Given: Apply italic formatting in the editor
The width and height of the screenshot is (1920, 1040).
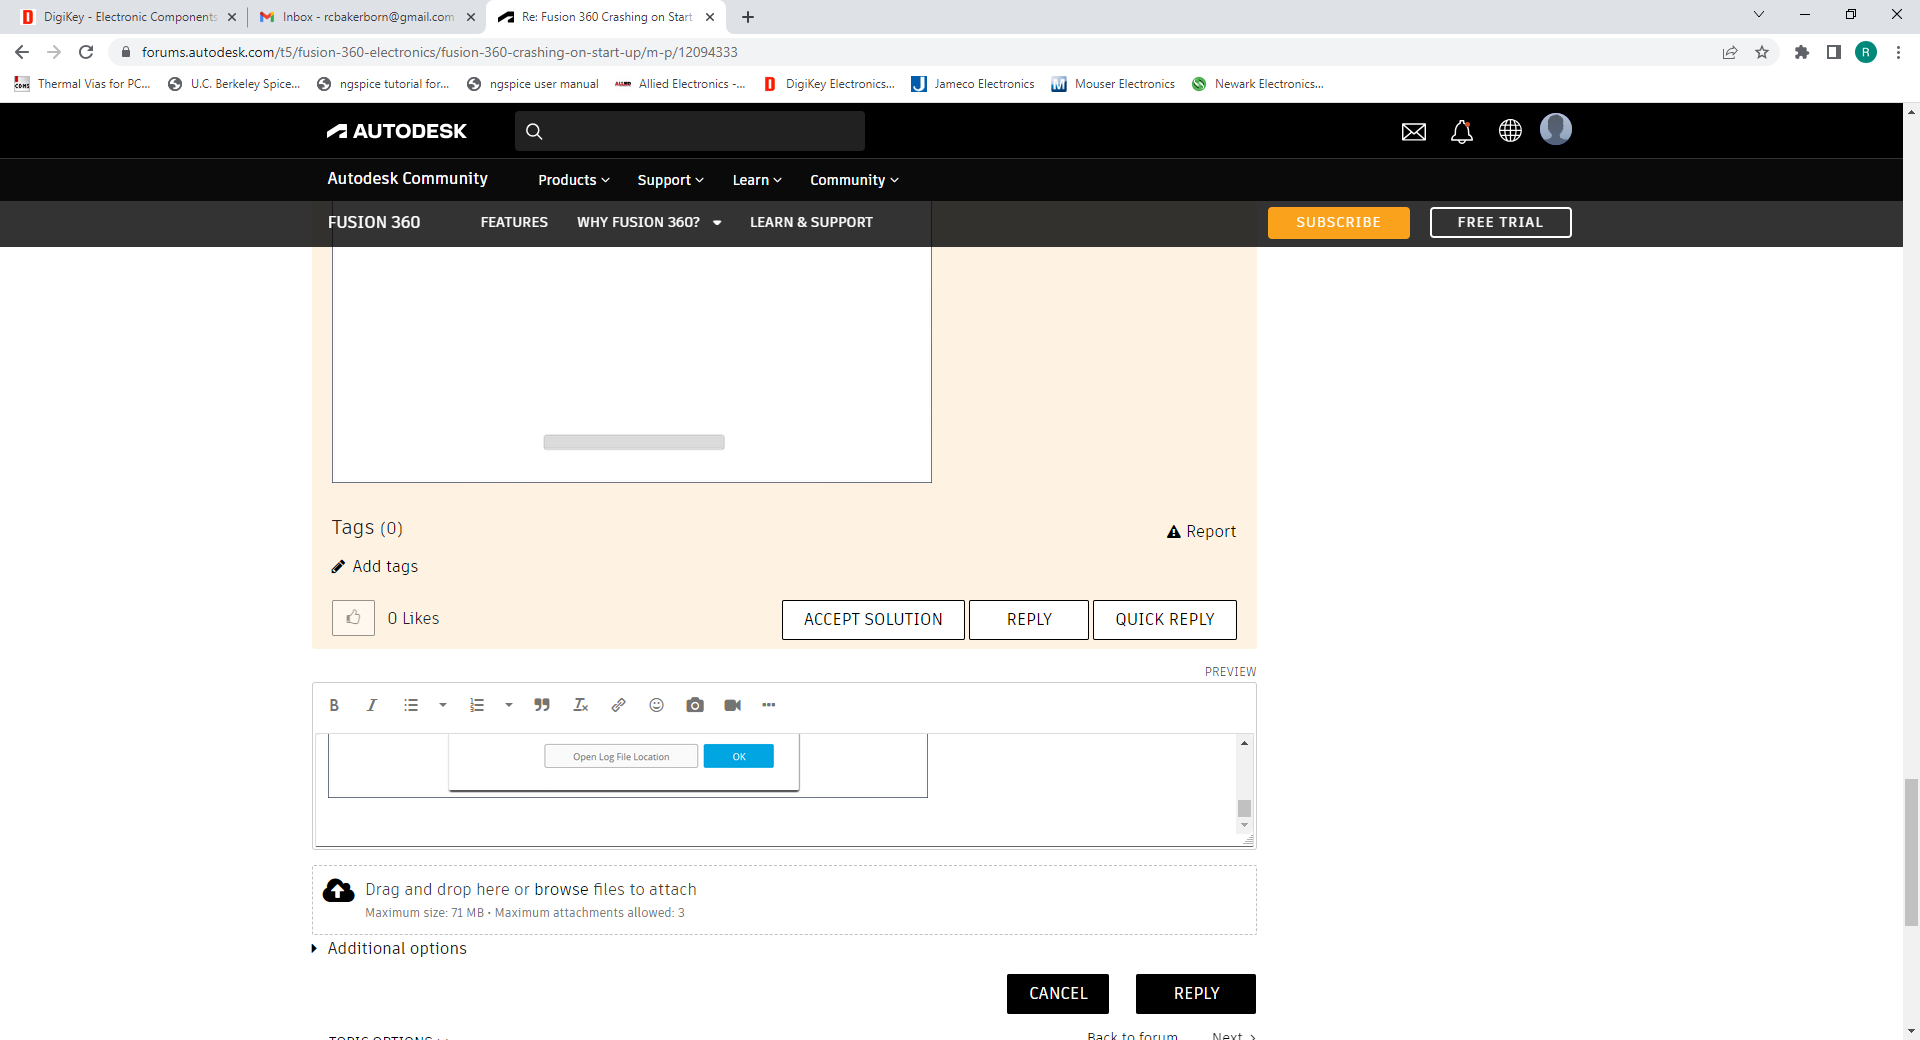Looking at the screenshot, I should 371,705.
